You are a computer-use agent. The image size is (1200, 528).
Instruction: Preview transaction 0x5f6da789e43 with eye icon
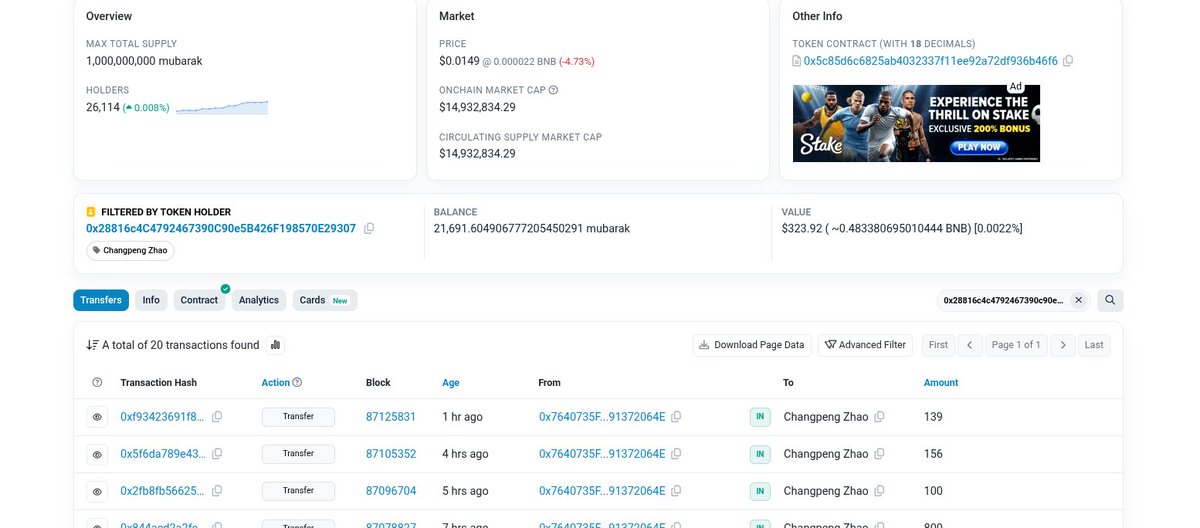[x=97, y=454]
